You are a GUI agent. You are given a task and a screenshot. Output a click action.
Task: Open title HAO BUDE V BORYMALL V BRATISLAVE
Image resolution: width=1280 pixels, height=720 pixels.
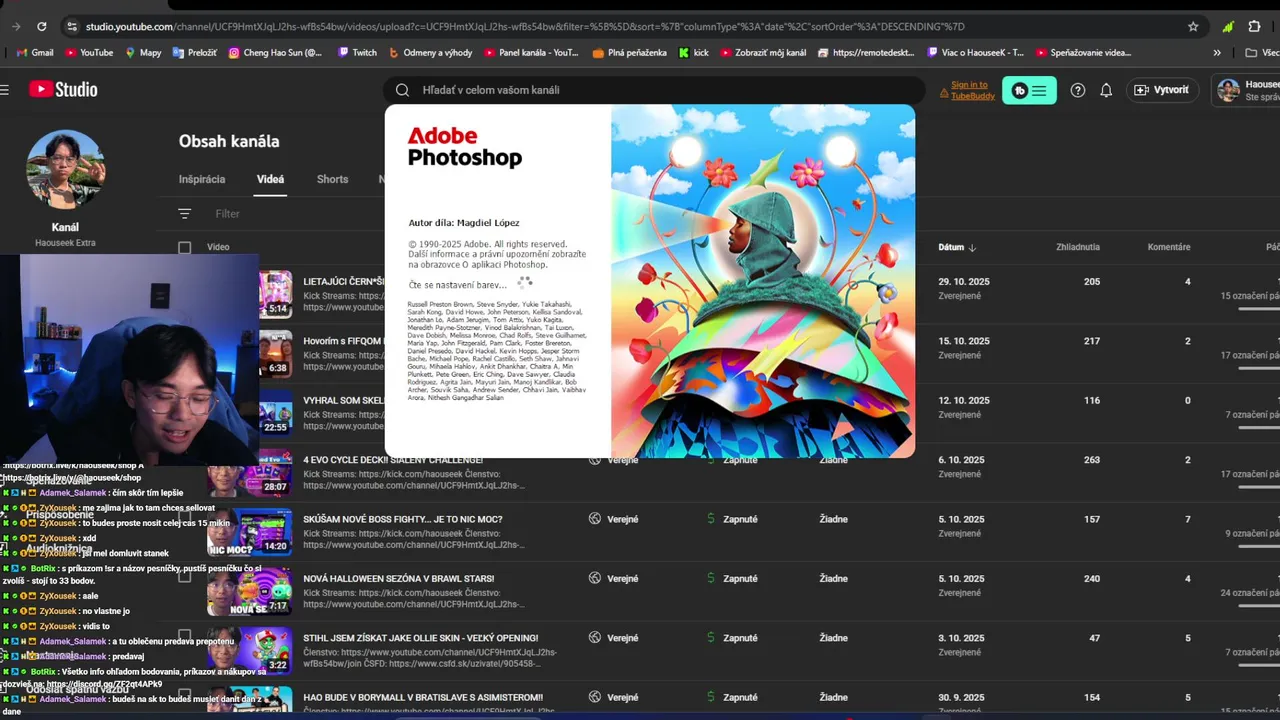pyautogui.click(x=423, y=697)
